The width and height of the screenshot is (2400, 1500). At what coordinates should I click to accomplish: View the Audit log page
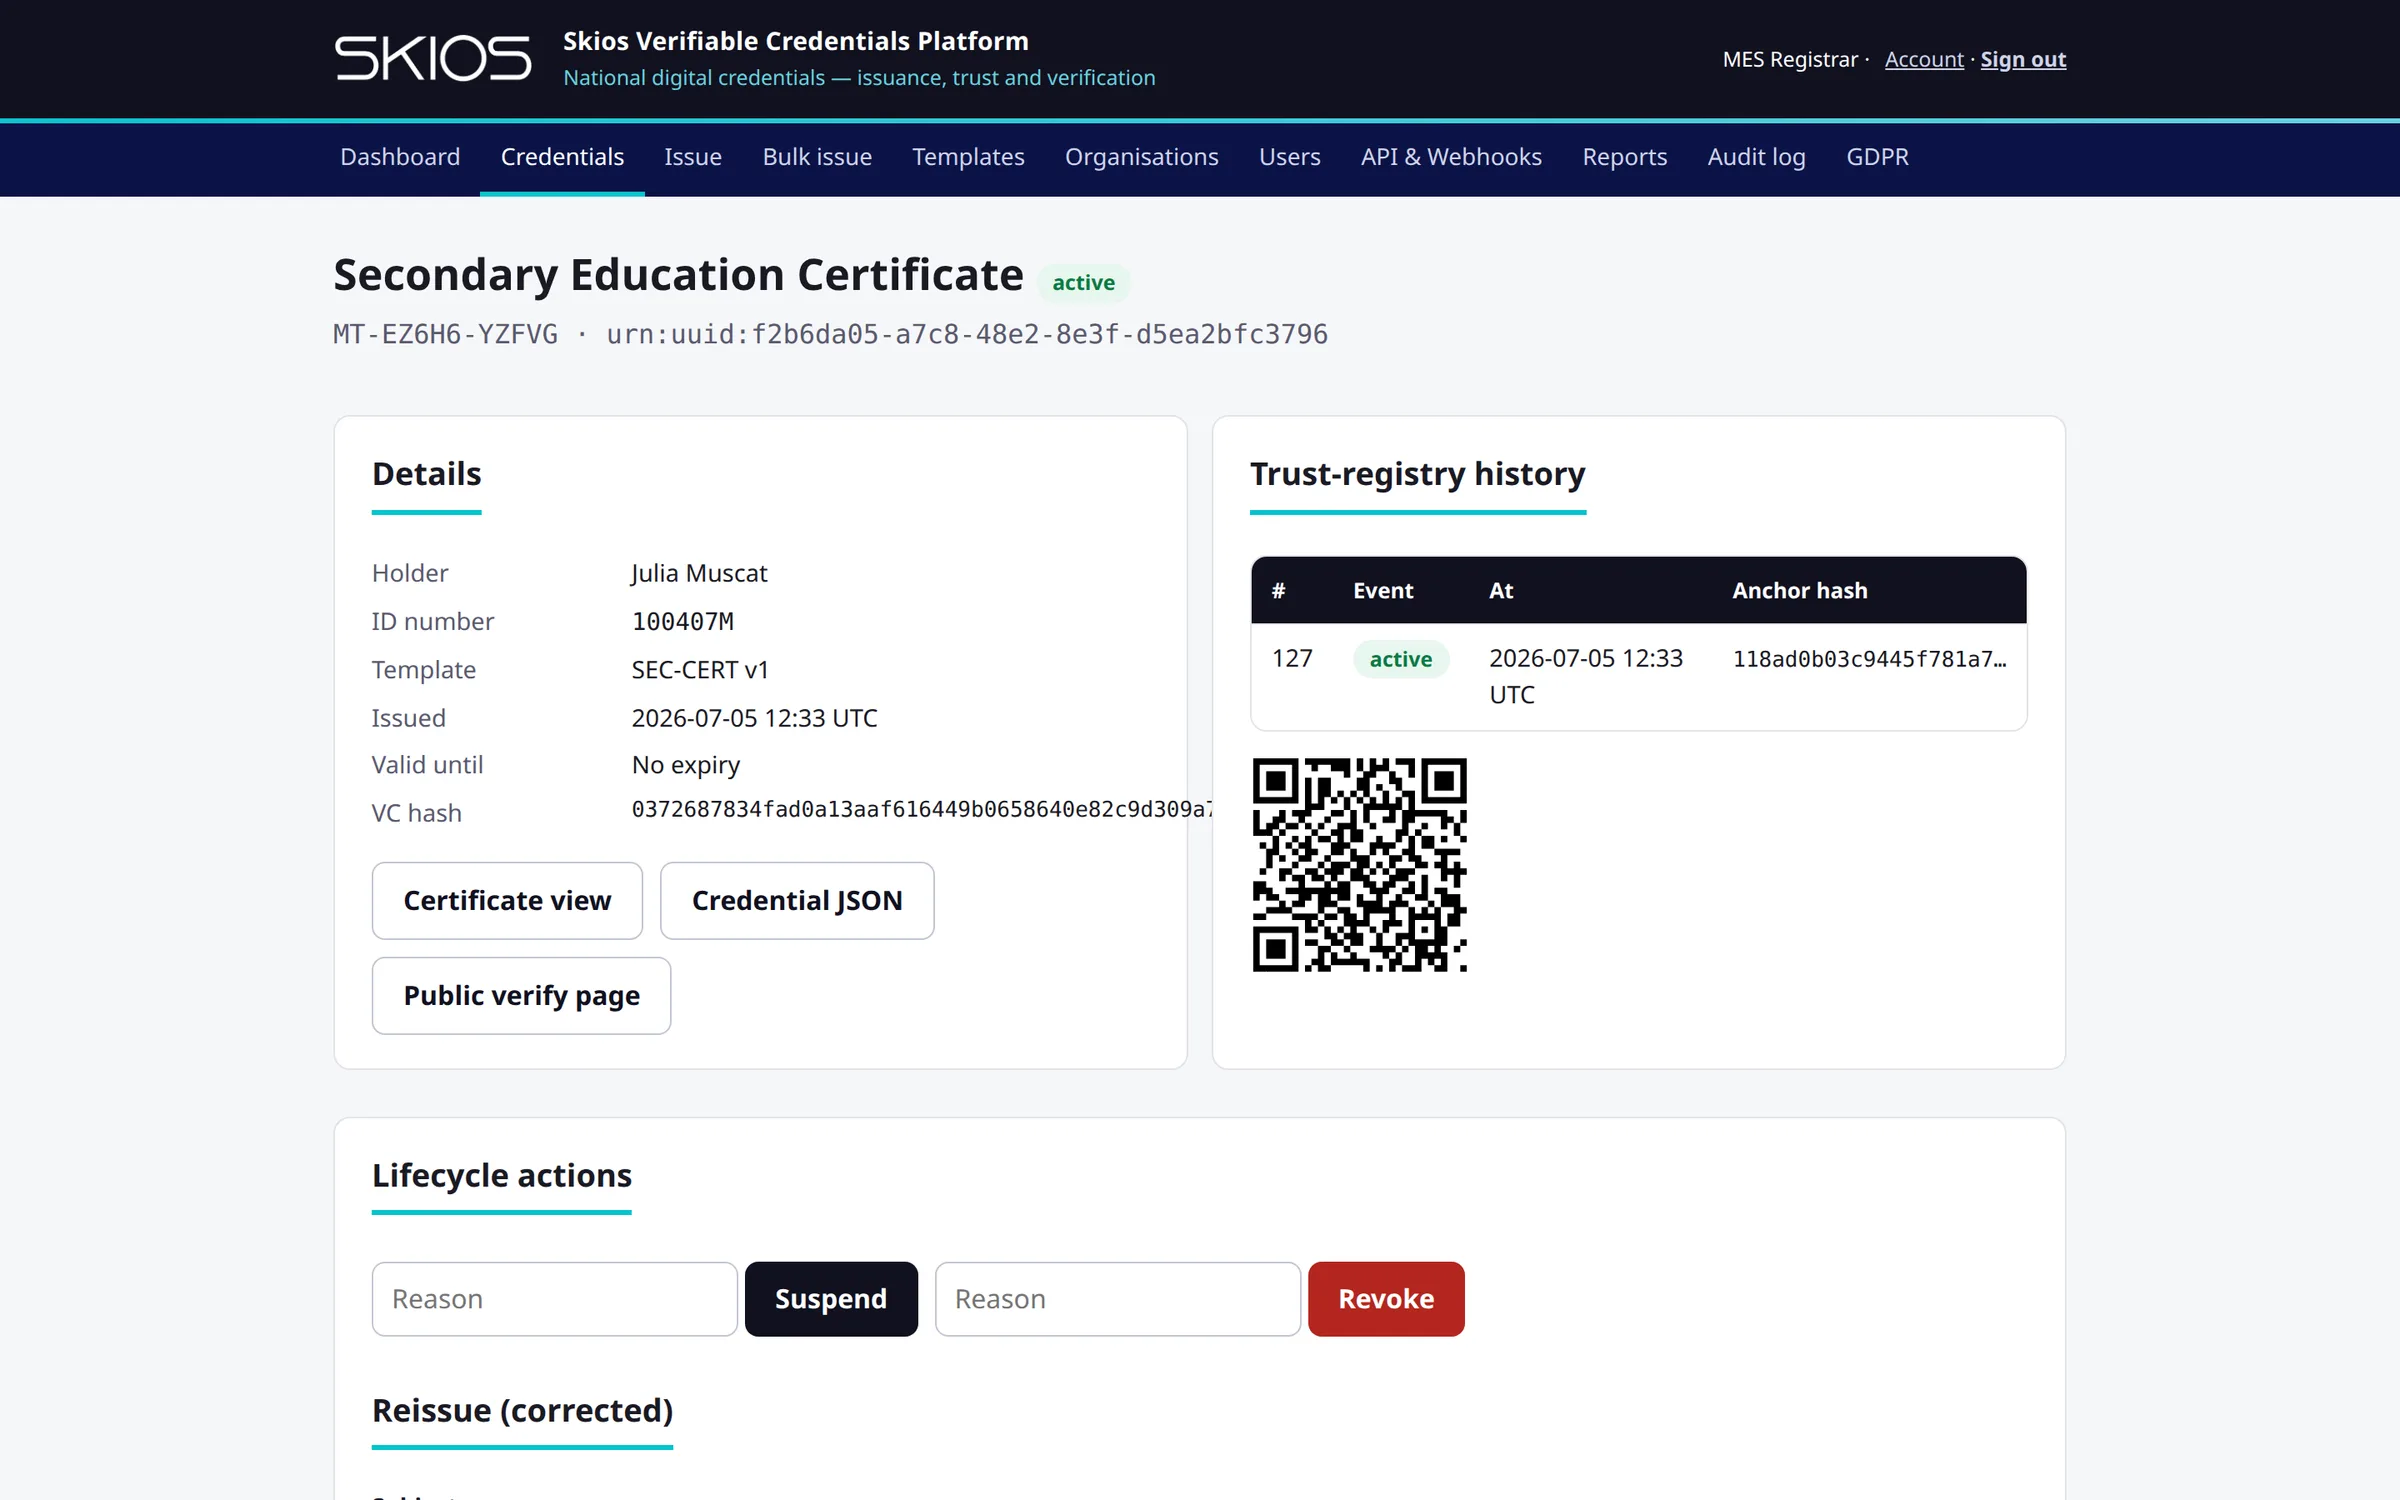click(1756, 157)
